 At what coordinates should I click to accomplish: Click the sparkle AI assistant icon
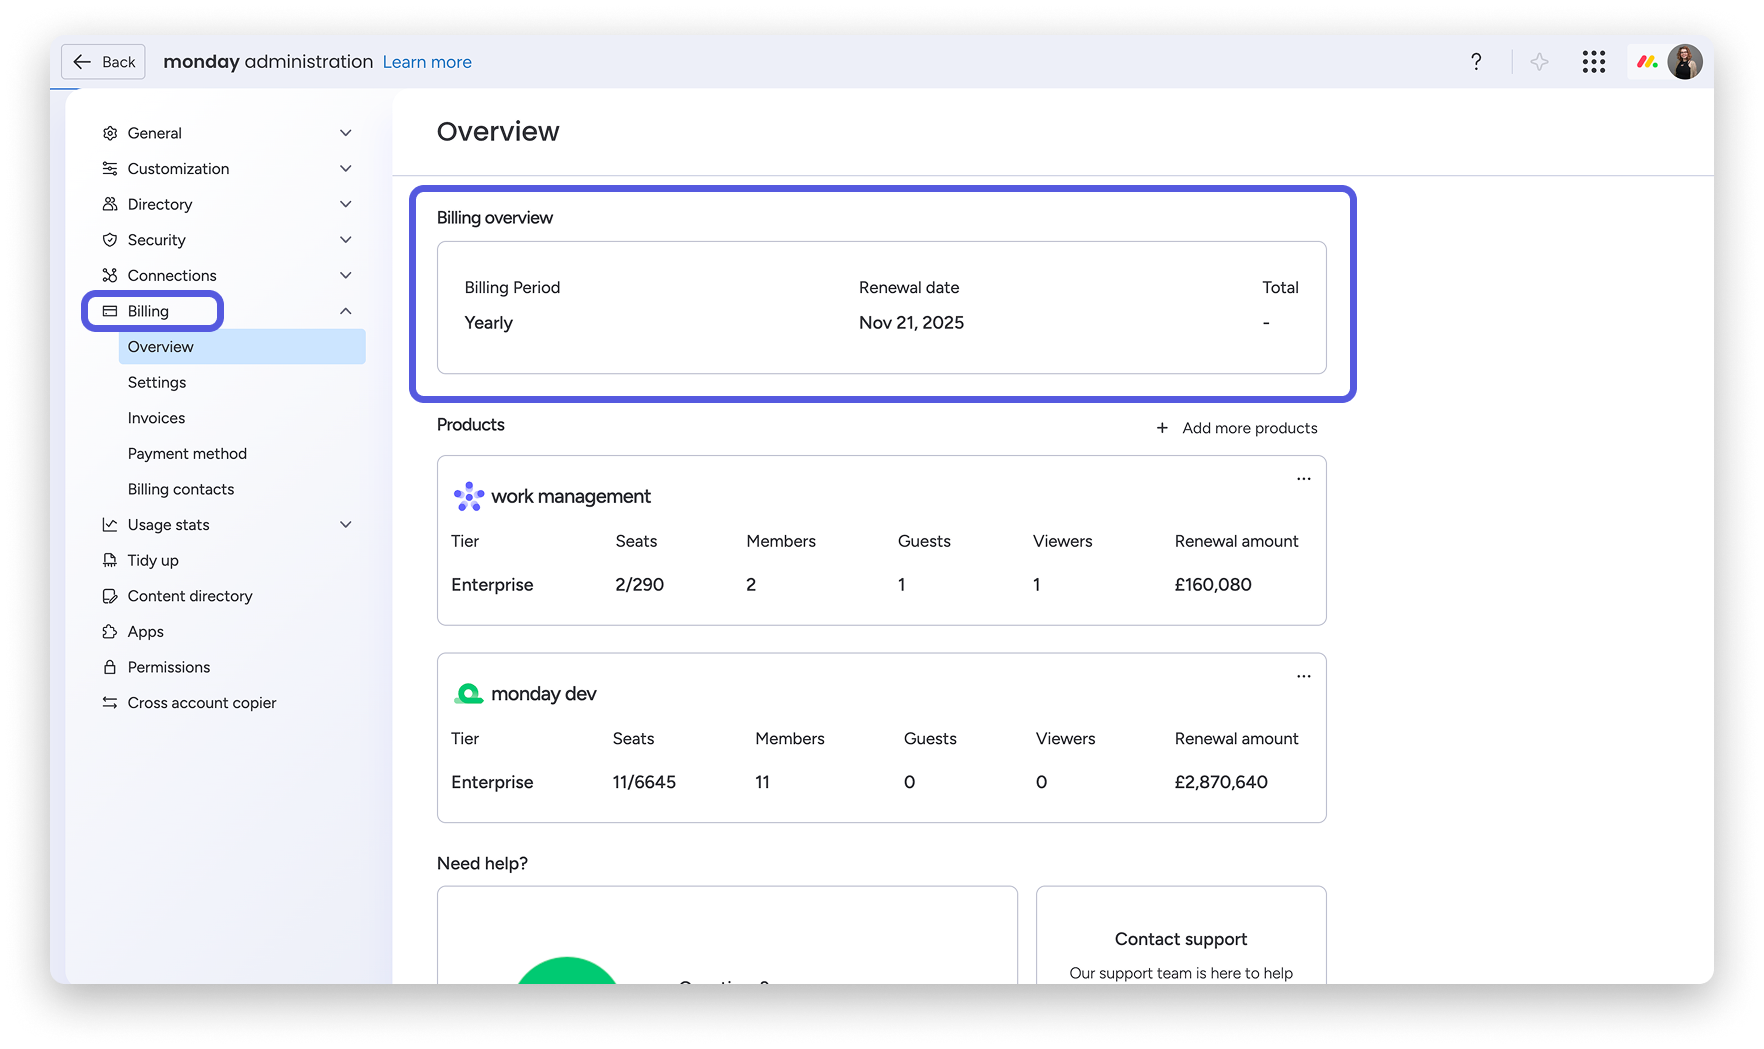pyautogui.click(x=1539, y=62)
